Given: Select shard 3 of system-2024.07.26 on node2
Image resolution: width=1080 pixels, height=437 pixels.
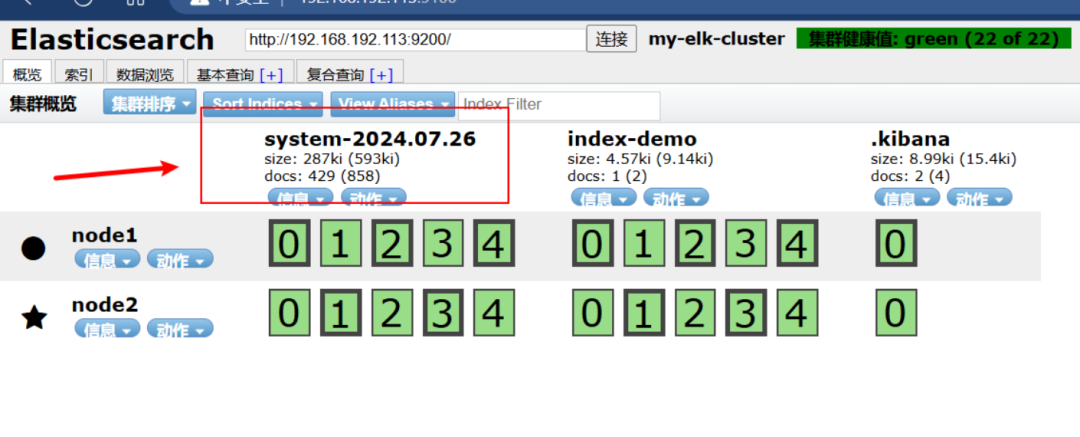Looking at the screenshot, I should 444,313.
